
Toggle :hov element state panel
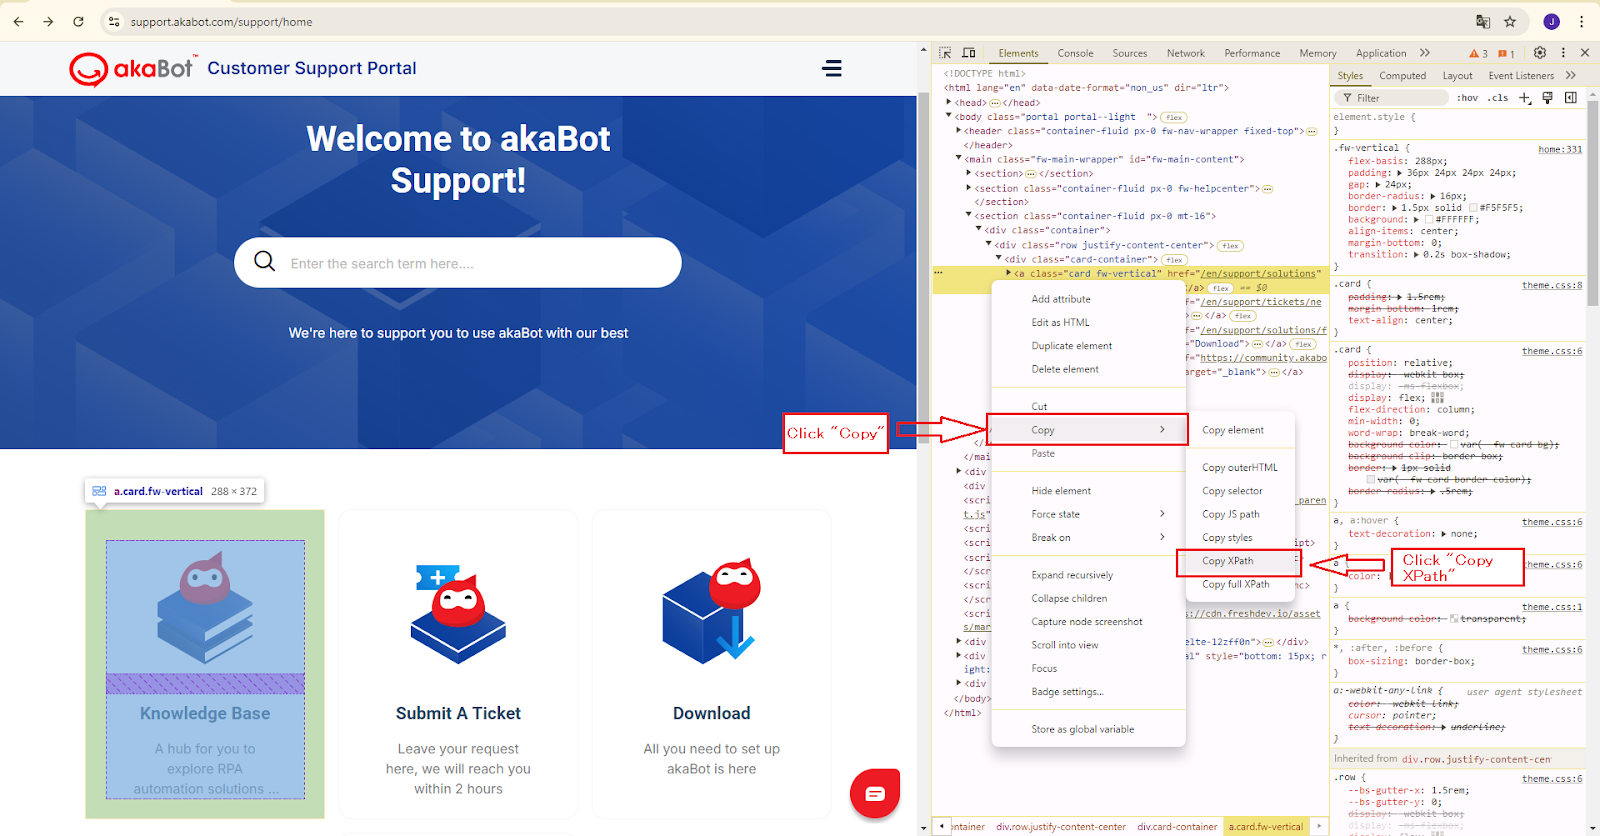(1467, 98)
